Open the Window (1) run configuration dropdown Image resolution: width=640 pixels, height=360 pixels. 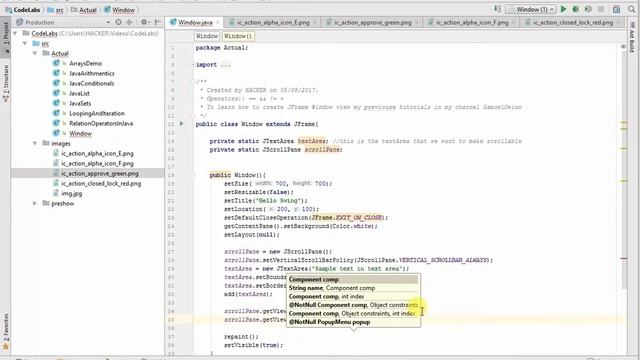[531, 9]
